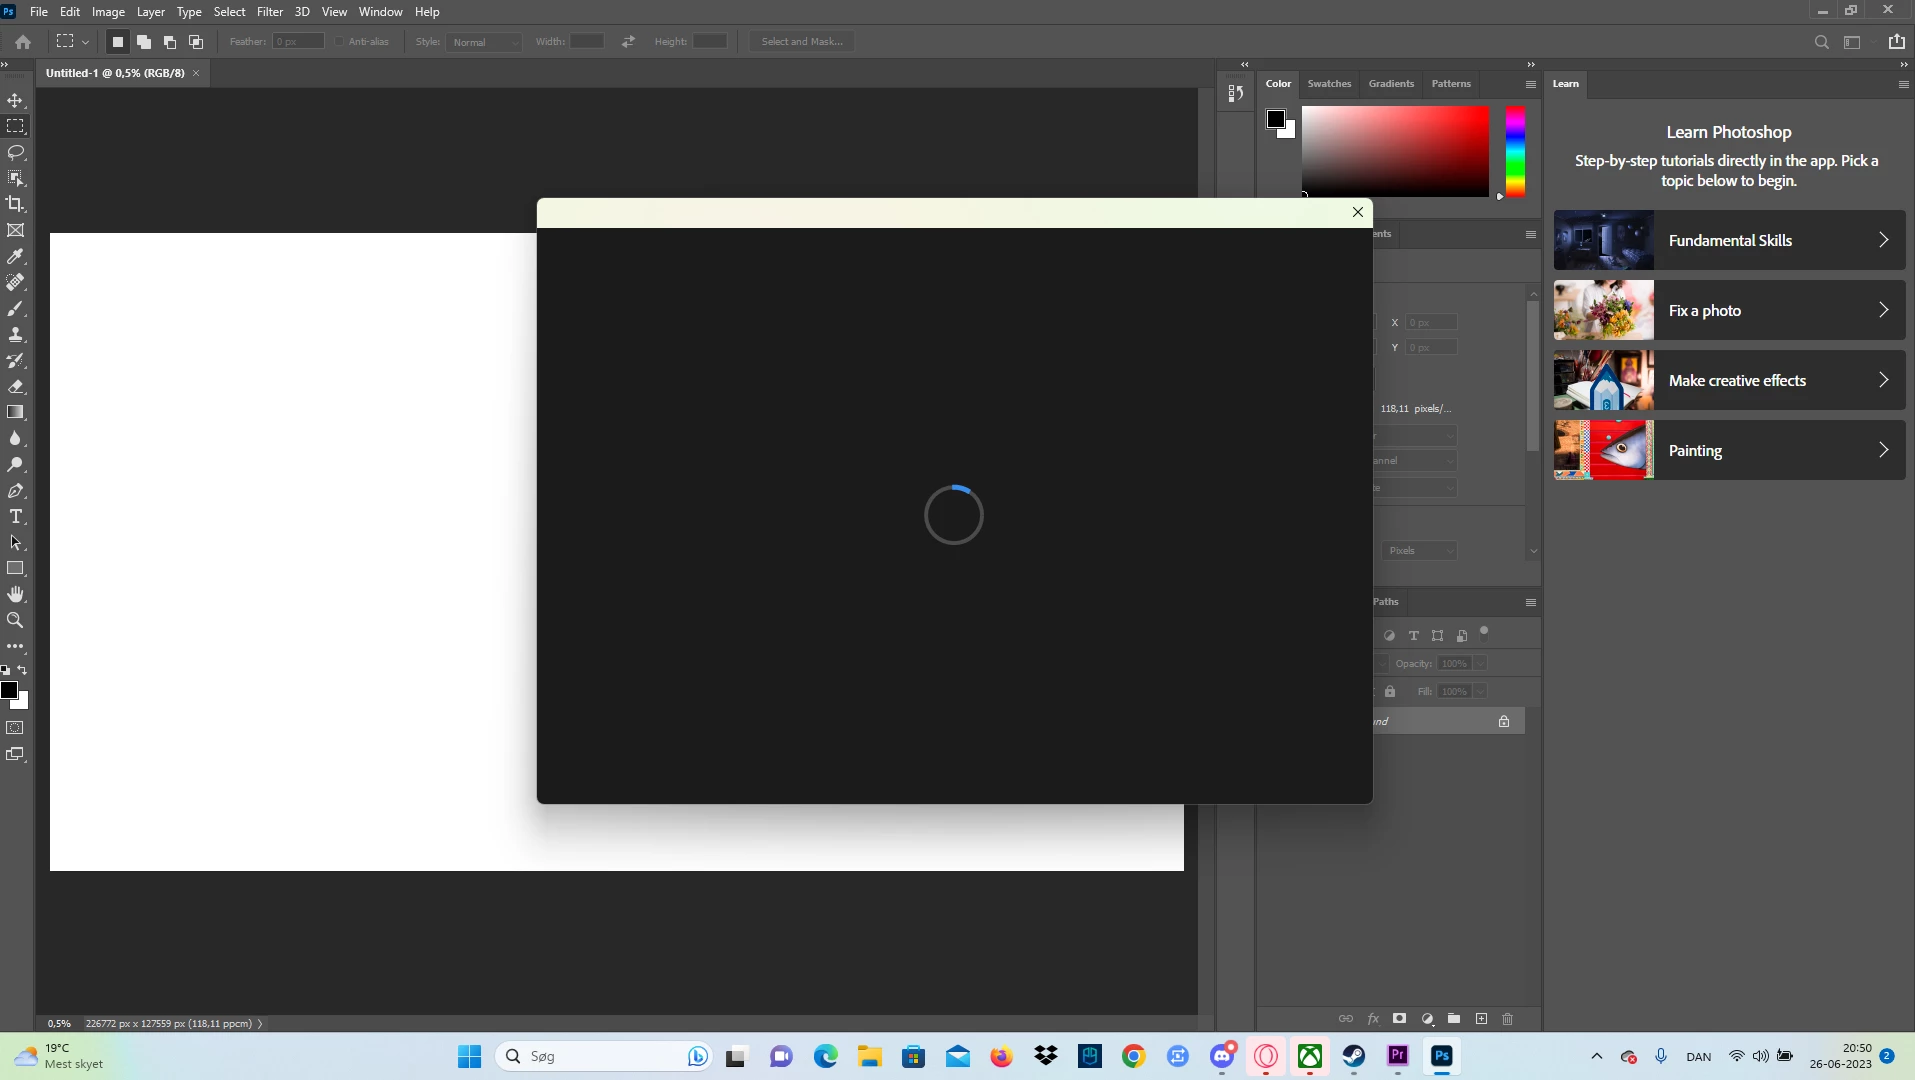Click the Feather input field
The height and width of the screenshot is (1080, 1915).
point(299,42)
